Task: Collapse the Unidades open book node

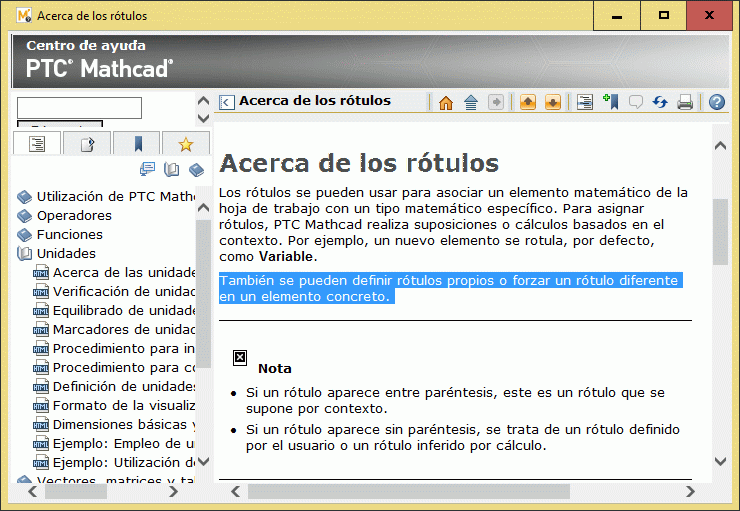Action: [x=24, y=254]
